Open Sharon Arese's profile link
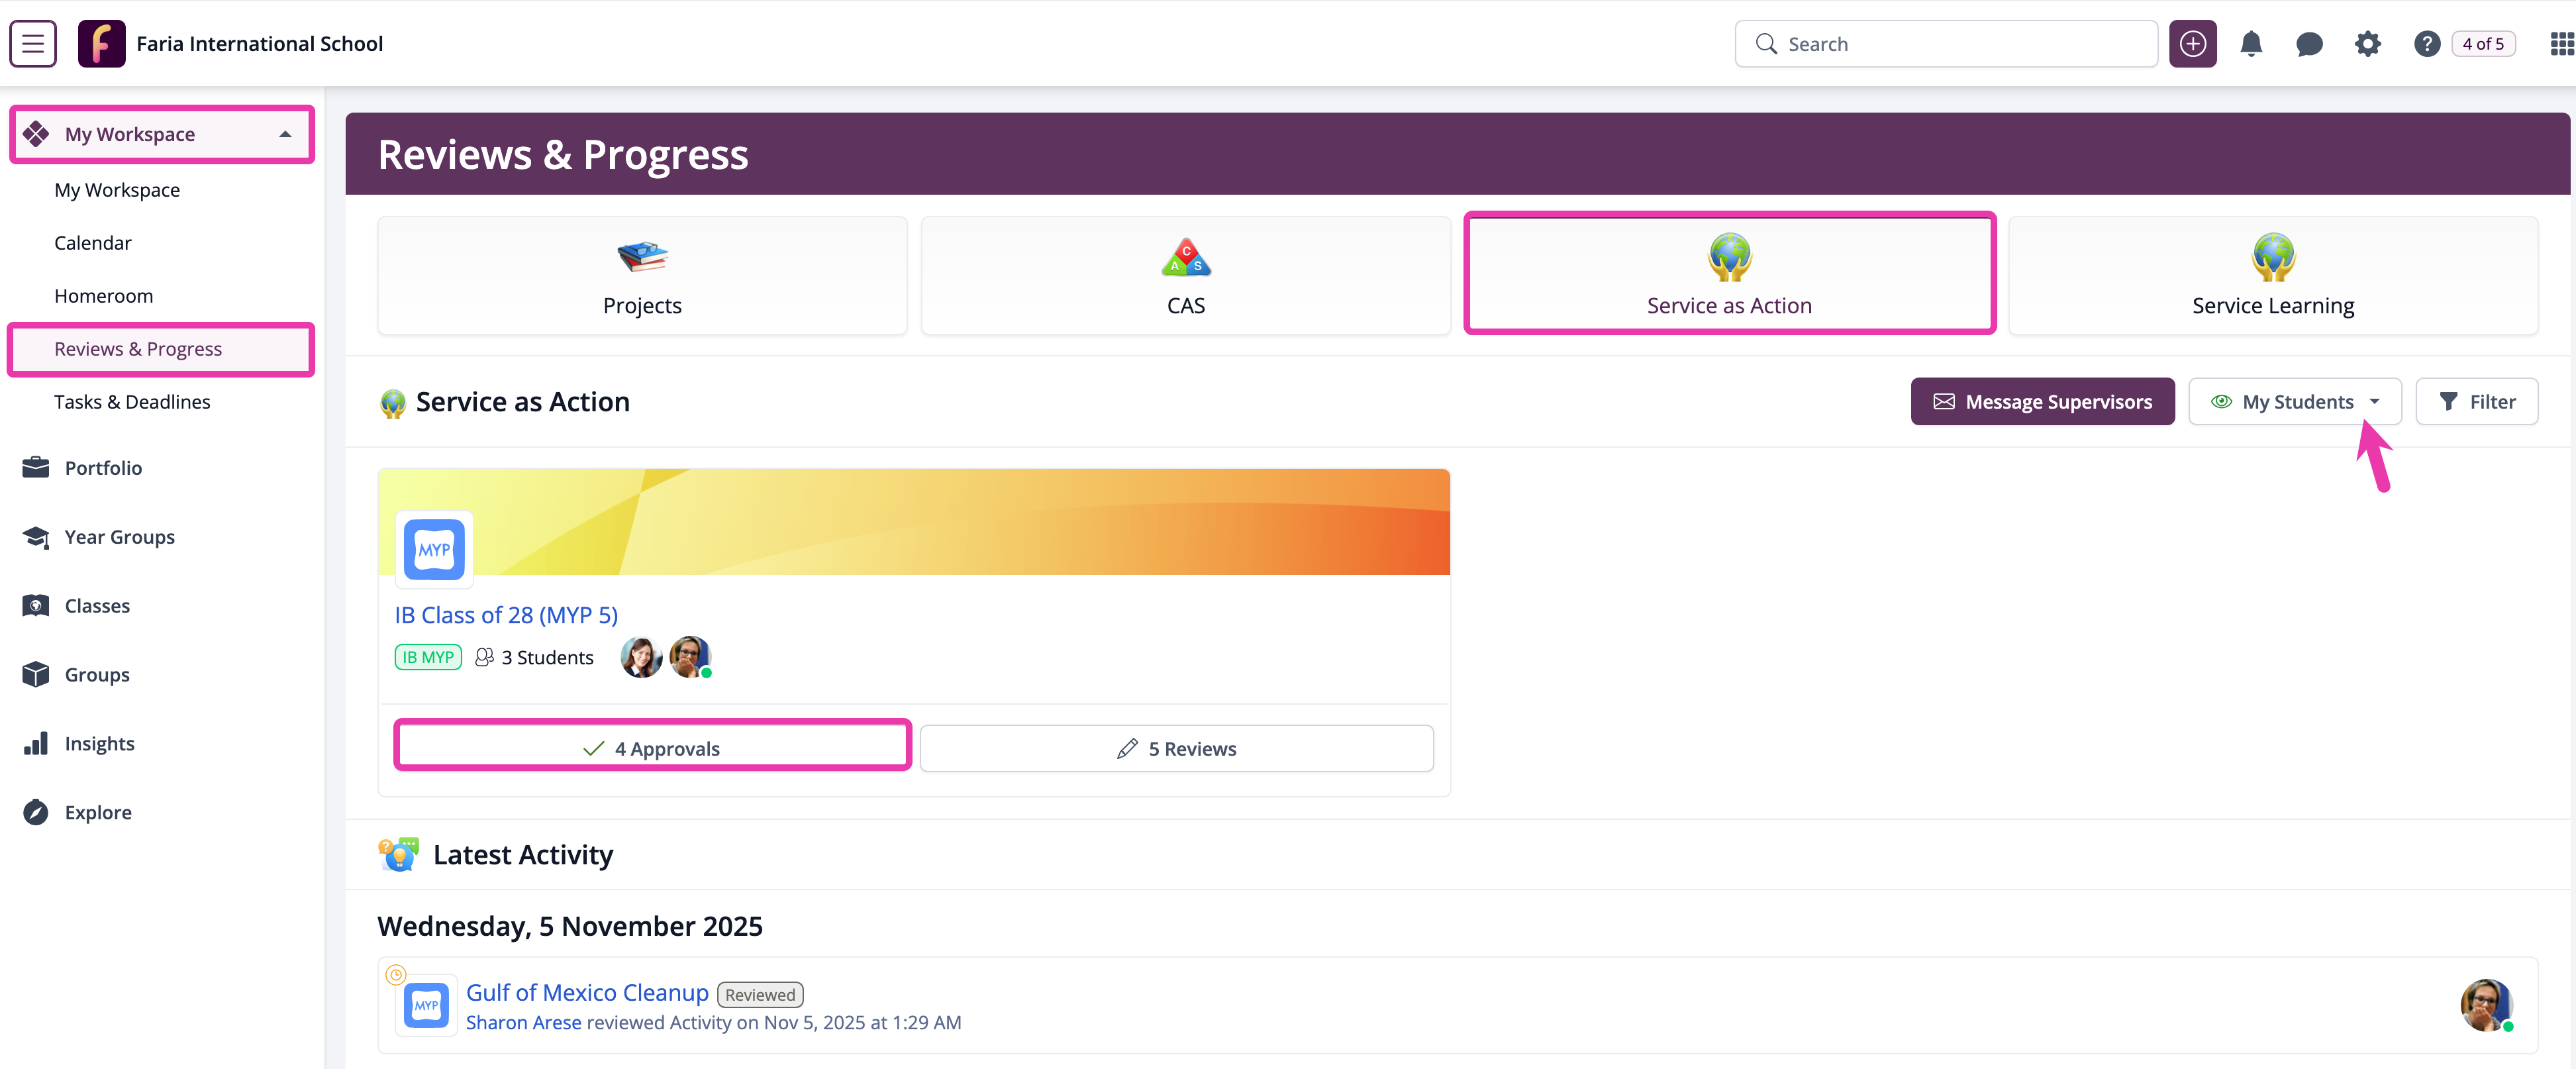 point(523,1022)
